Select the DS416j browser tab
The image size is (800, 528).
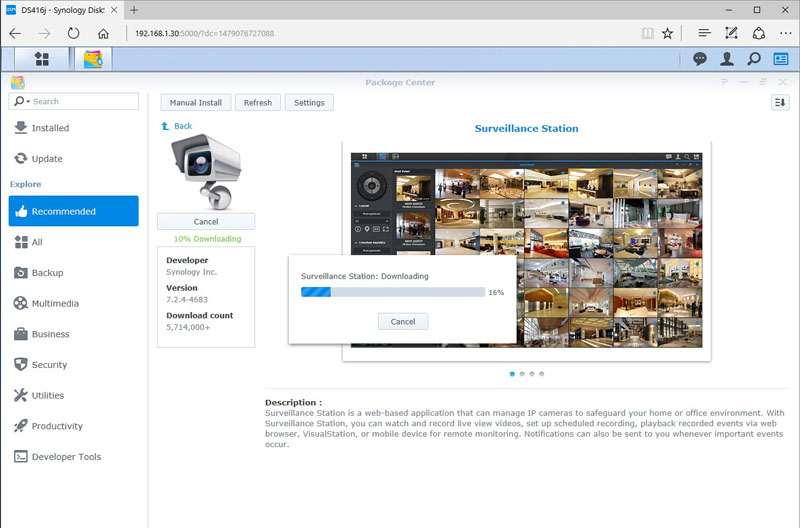(x=62, y=10)
